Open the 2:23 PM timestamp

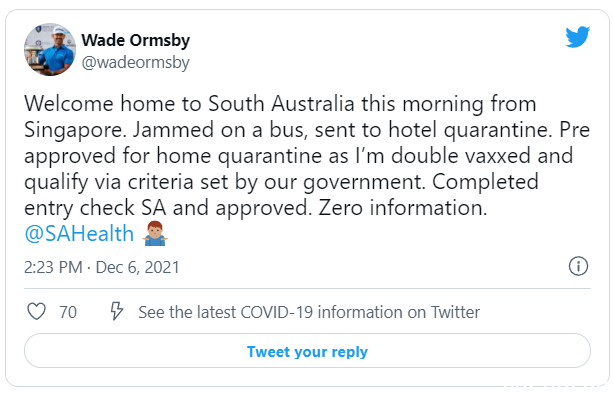tap(53, 267)
